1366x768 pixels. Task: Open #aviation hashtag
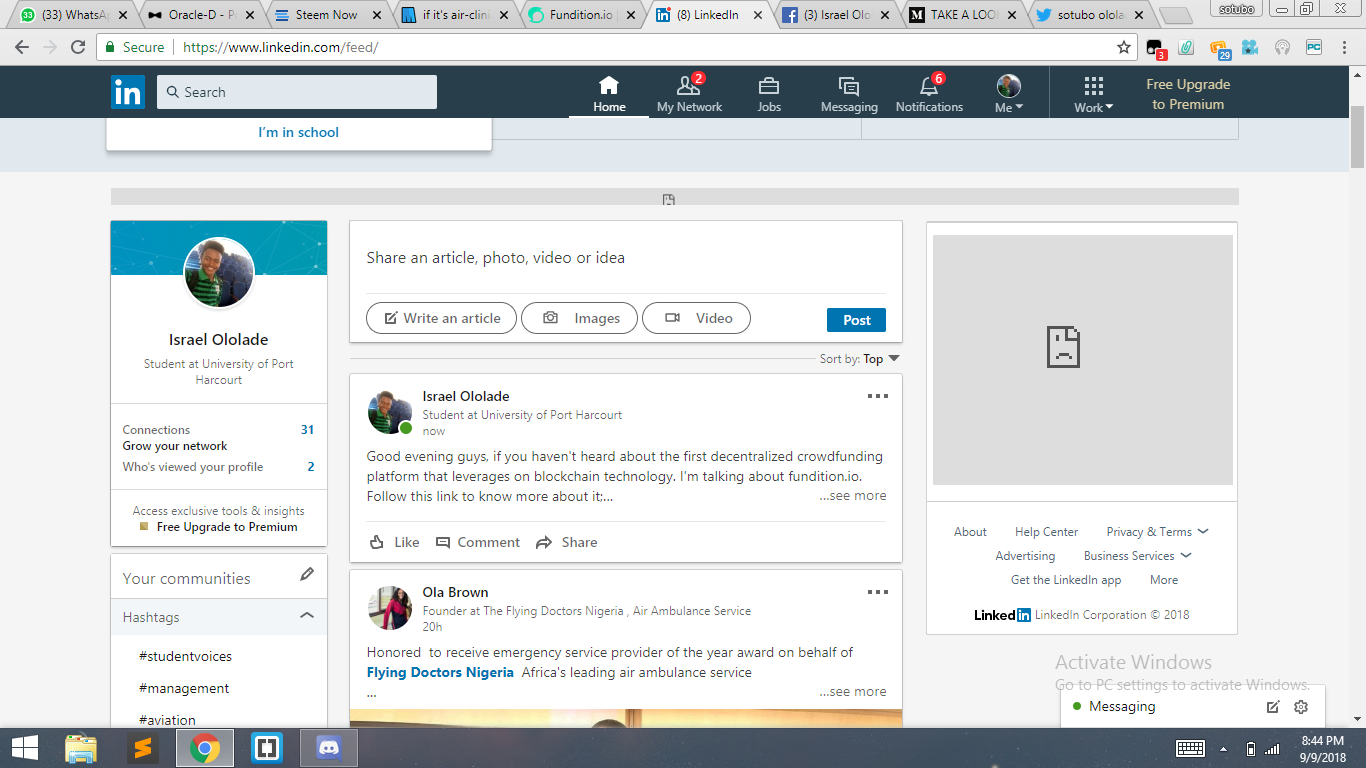167,719
